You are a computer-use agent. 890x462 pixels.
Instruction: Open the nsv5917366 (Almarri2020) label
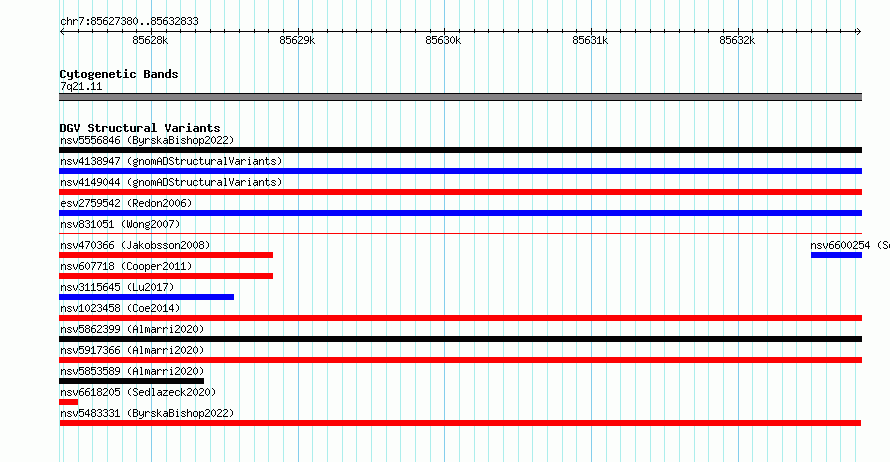[132, 350]
